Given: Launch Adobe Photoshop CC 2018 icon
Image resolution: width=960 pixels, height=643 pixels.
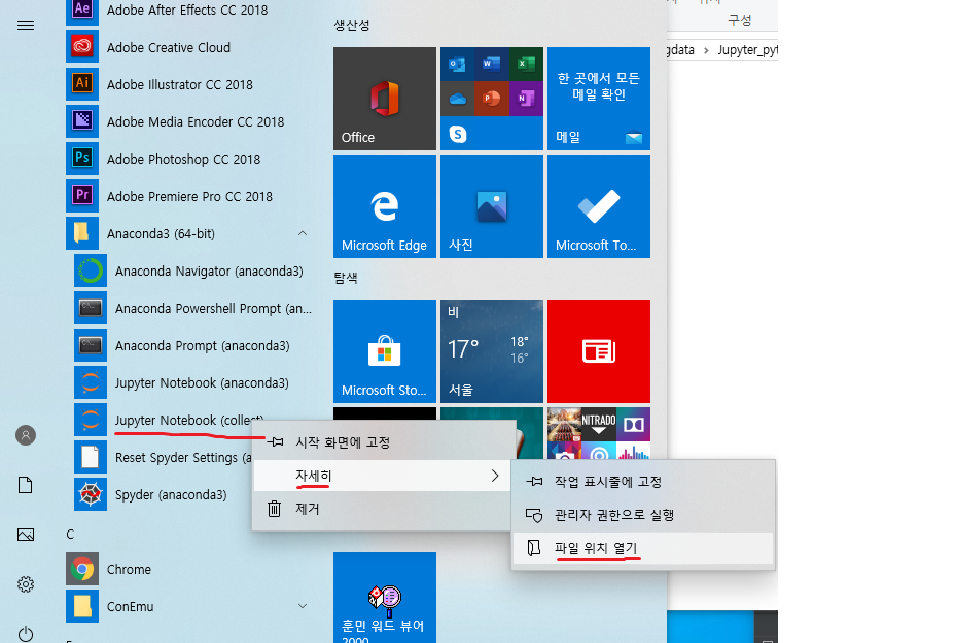Looking at the screenshot, I should pos(82,159).
